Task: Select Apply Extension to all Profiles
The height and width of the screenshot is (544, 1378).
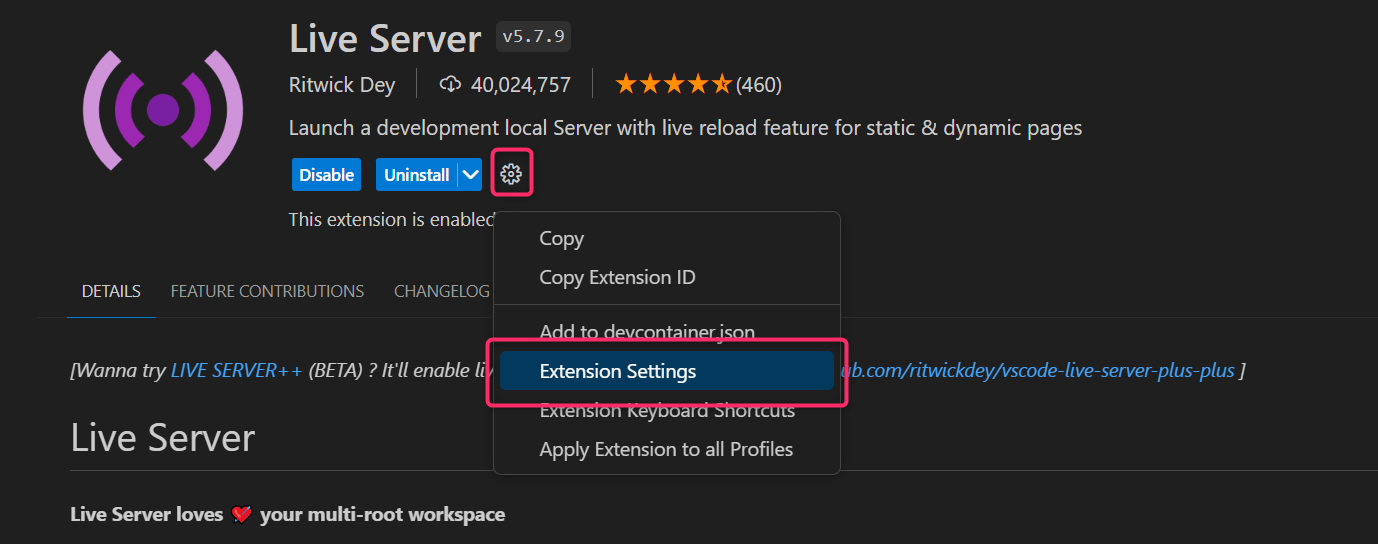Action: (x=667, y=449)
